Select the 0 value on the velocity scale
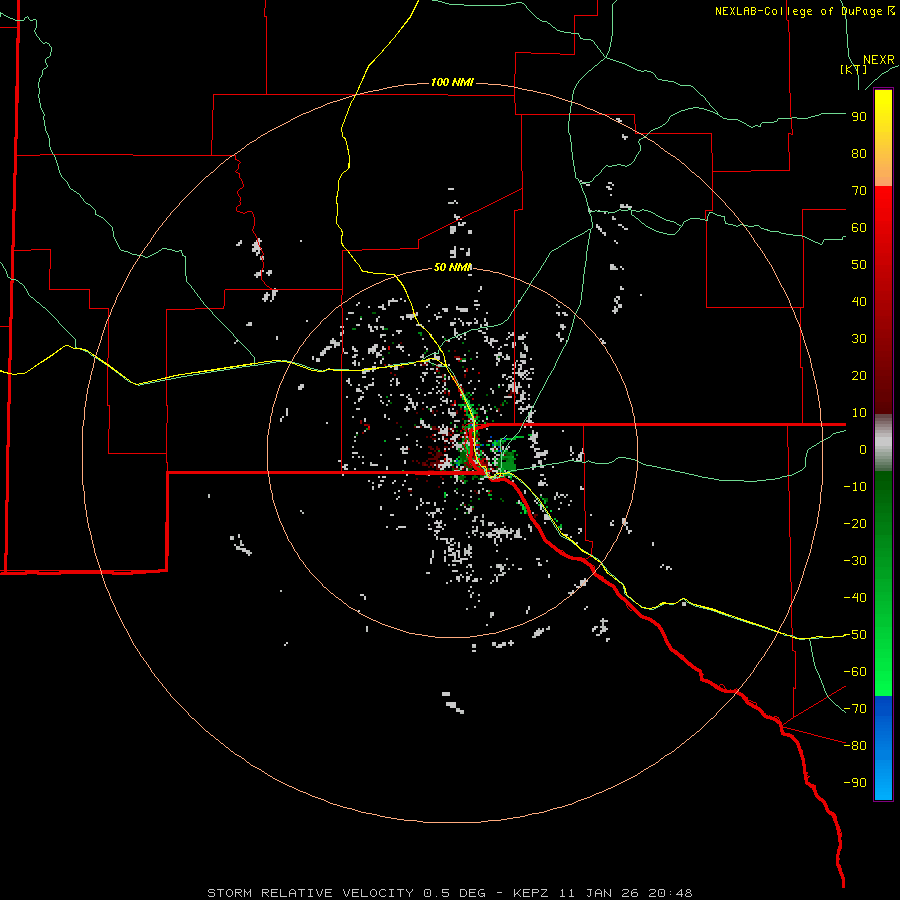Screen dimensions: 900x900 coord(863,449)
